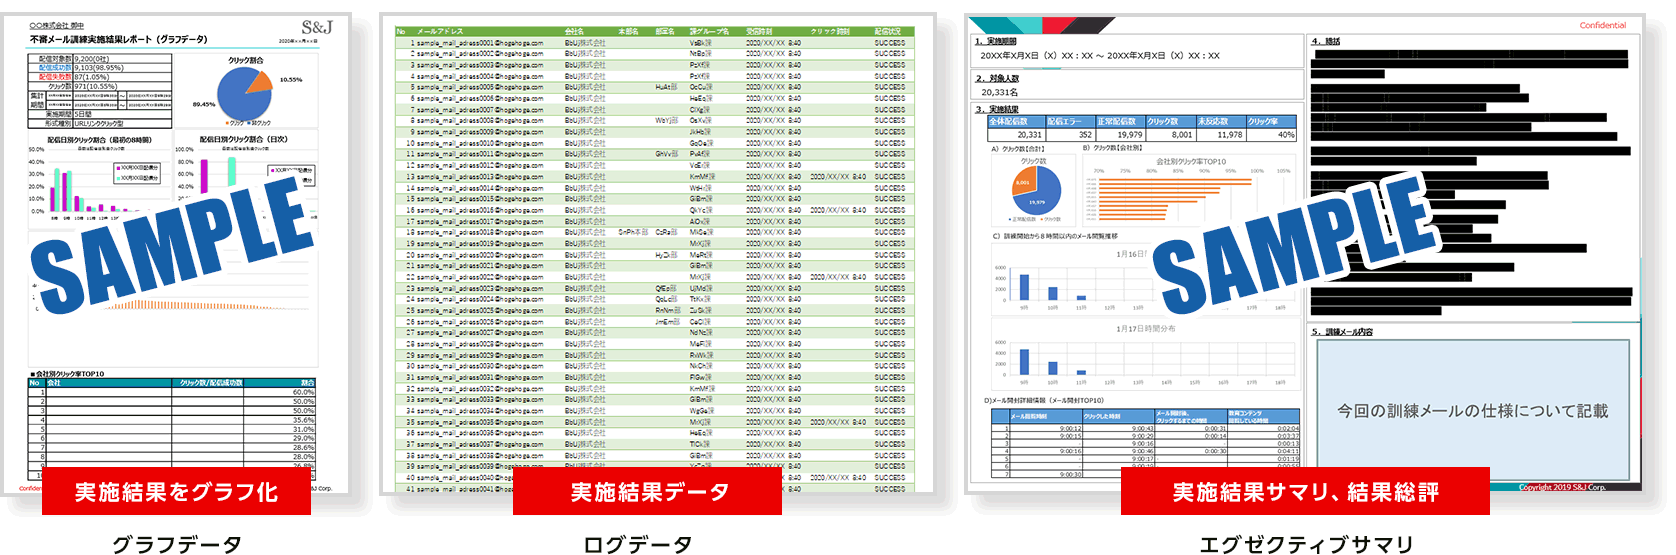This screenshot has width=1676, height=555.
Task: Click the 4. 総括 heading
Action: point(1326,41)
